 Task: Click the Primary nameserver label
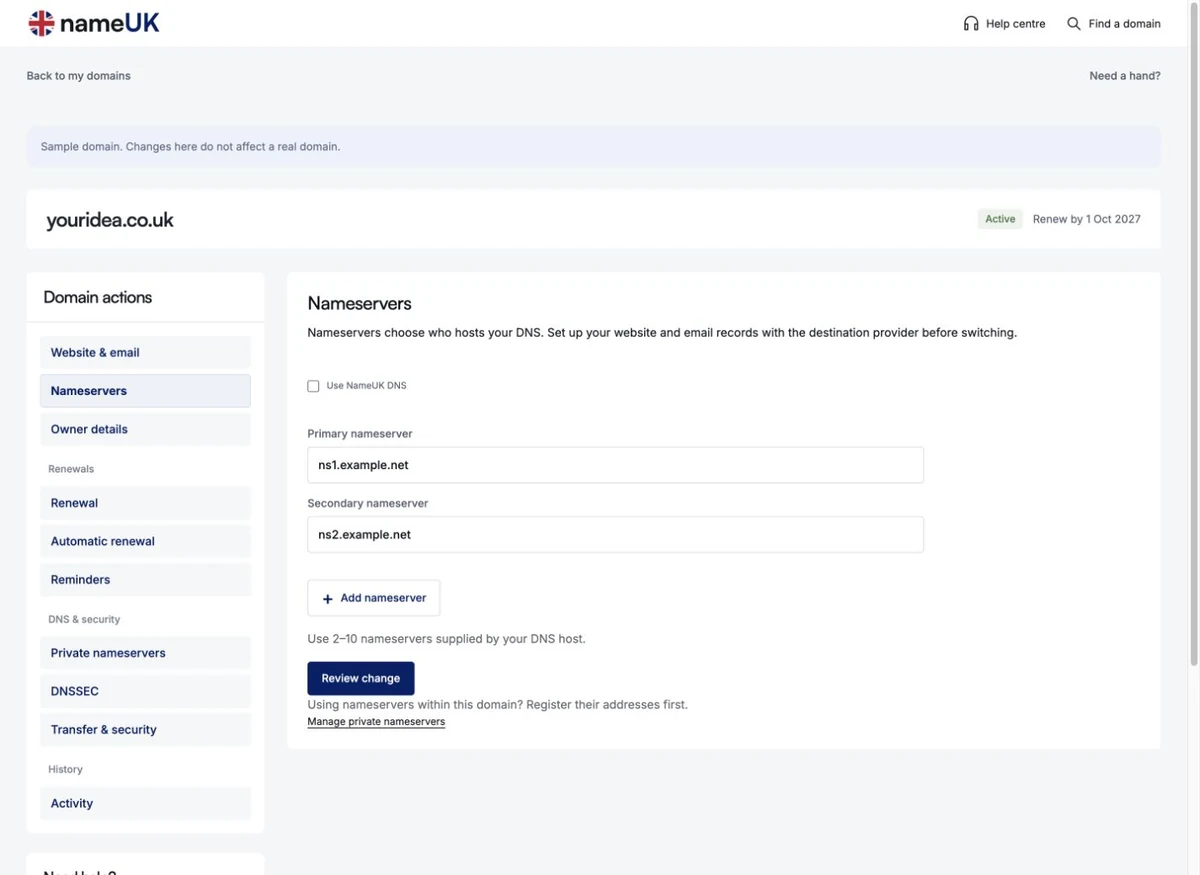pyautogui.click(x=360, y=434)
